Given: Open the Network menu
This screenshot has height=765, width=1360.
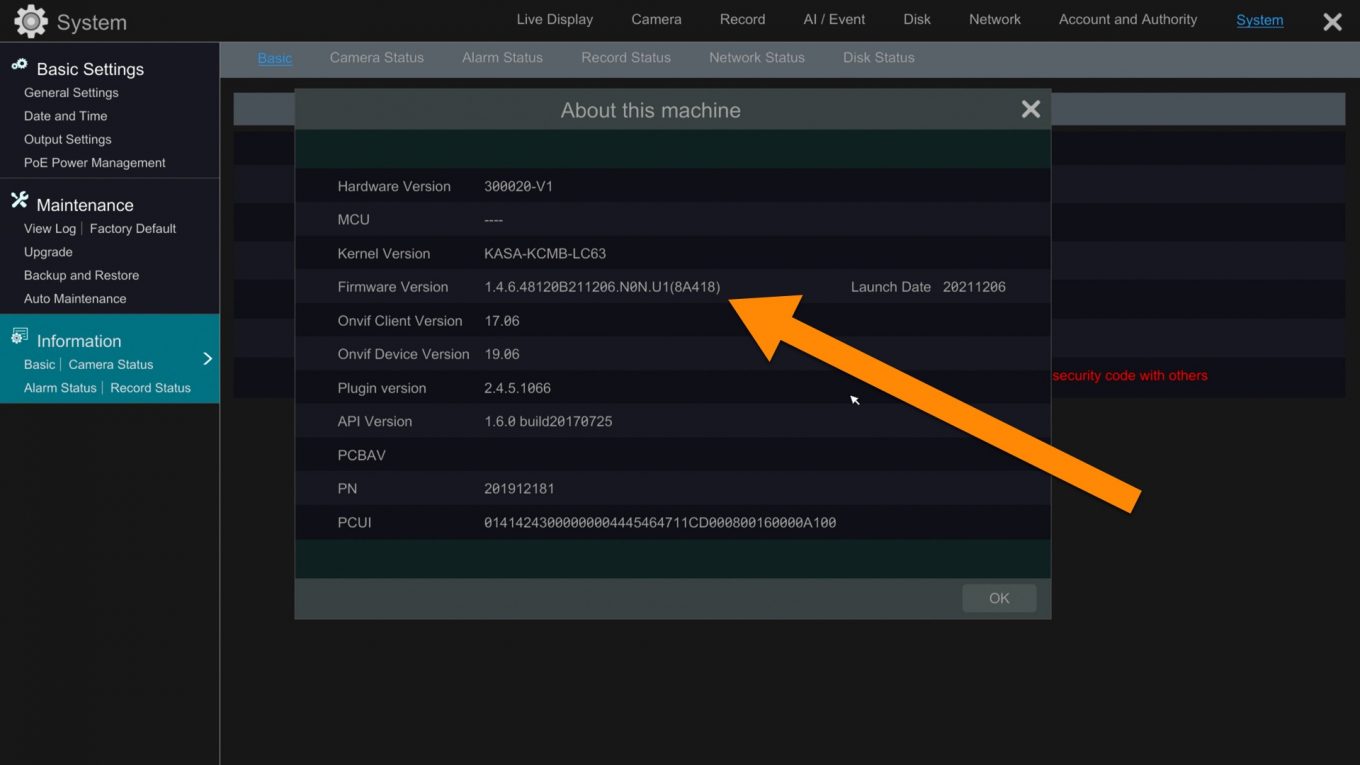Looking at the screenshot, I should 994,18.
